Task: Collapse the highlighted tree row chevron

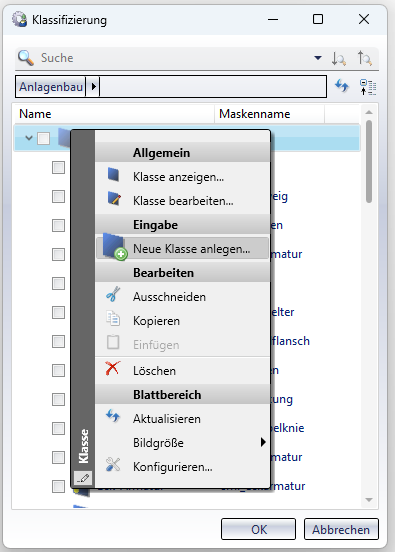Action: (x=29, y=138)
